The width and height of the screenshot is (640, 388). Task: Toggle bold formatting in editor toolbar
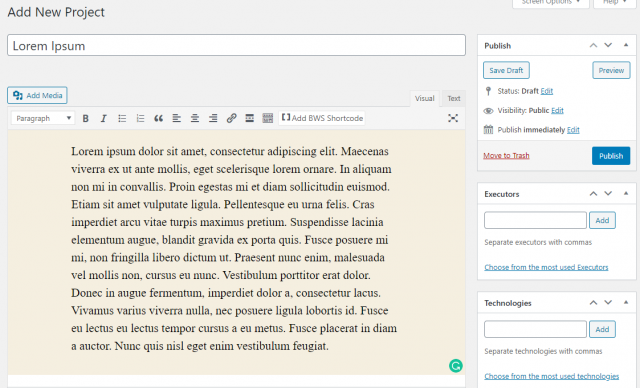click(x=85, y=118)
